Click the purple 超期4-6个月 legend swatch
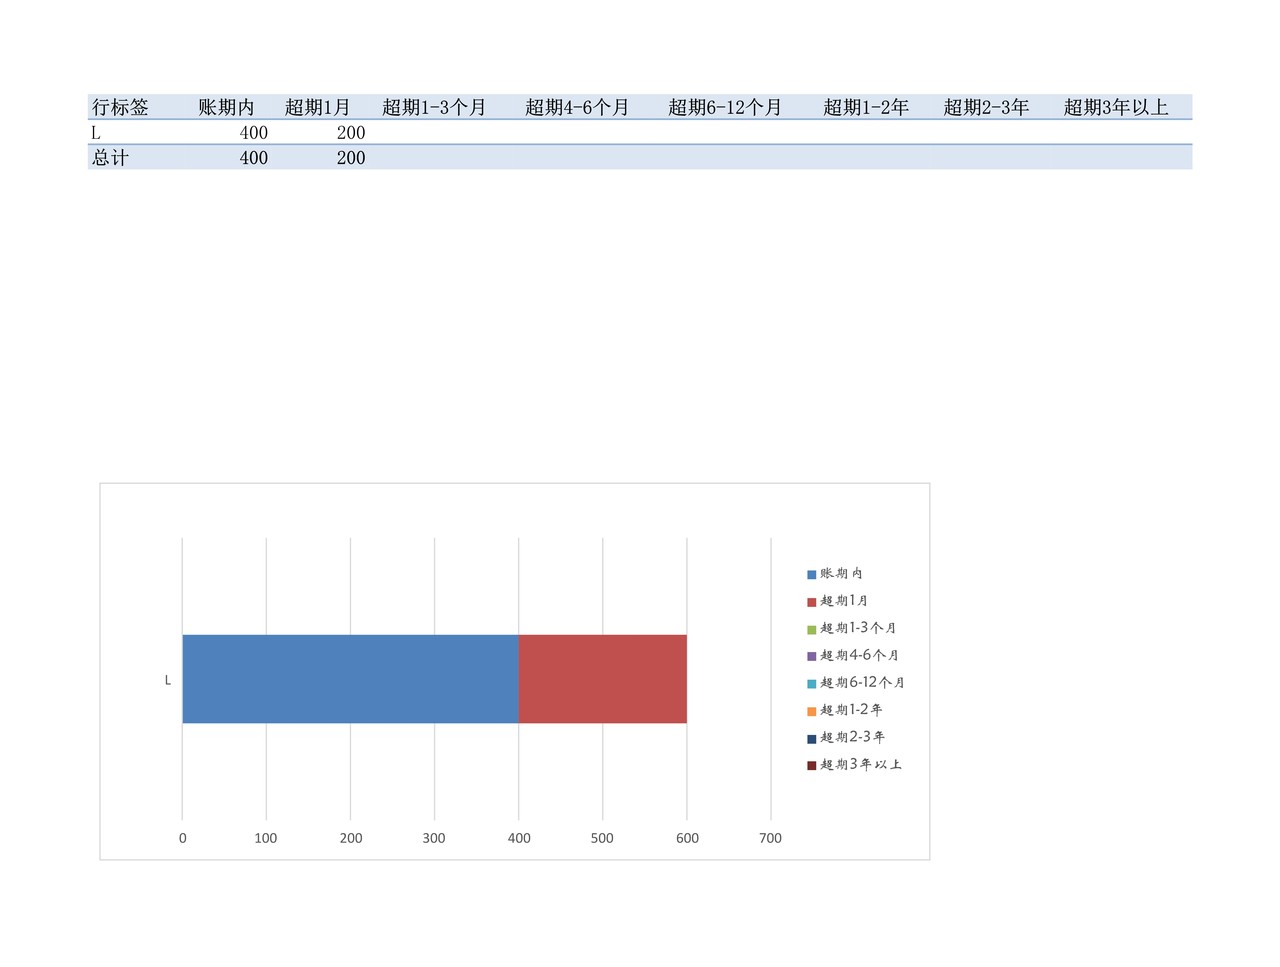 pyautogui.click(x=812, y=656)
